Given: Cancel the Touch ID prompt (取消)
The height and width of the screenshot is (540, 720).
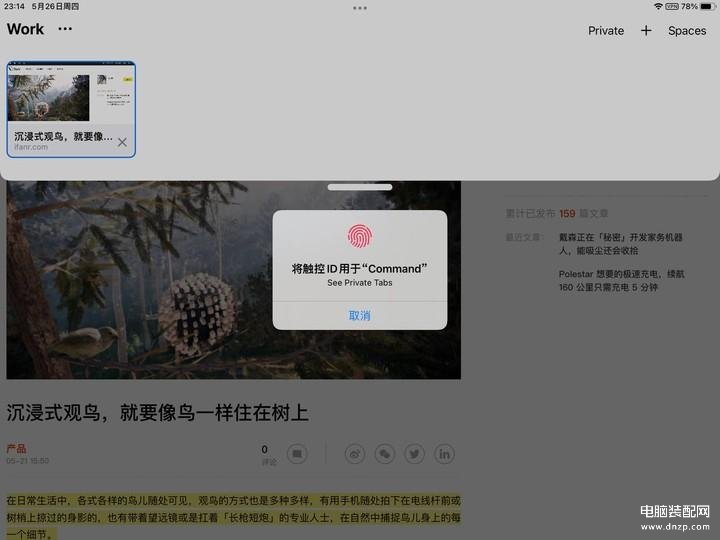Looking at the screenshot, I should [360, 315].
